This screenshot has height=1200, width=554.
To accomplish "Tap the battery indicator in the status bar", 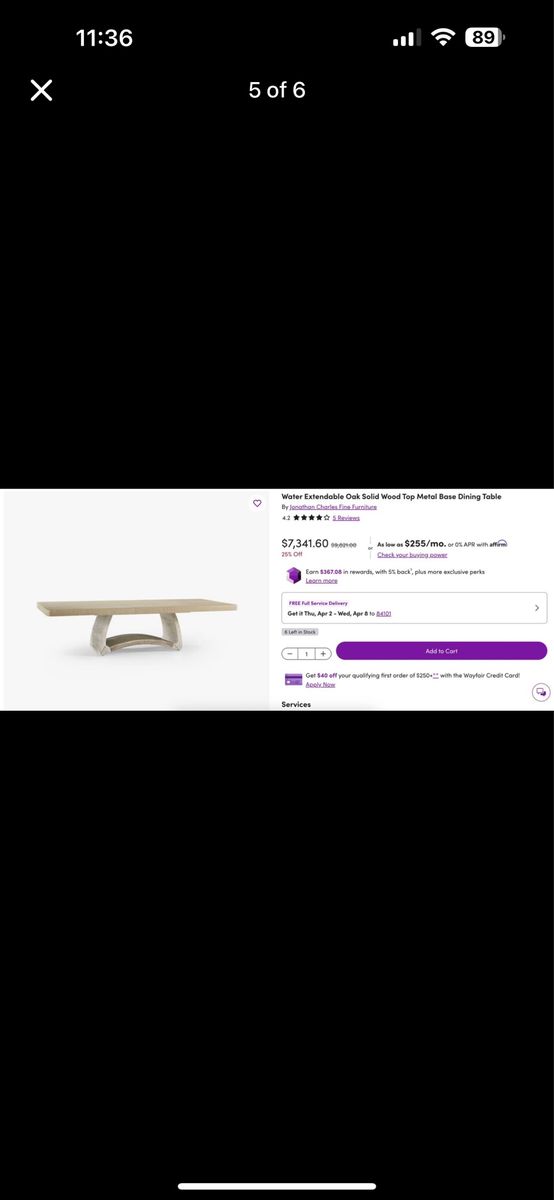I will (x=485, y=38).
